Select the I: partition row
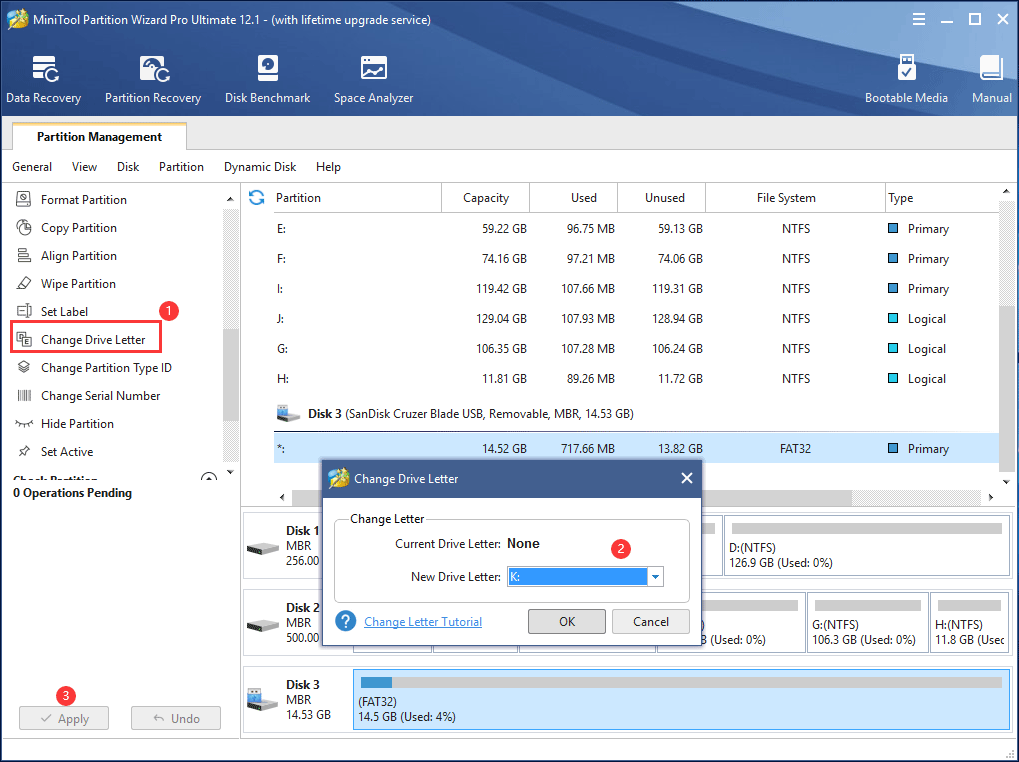The height and width of the screenshot is (762, 1019). (x=636, y=288)
